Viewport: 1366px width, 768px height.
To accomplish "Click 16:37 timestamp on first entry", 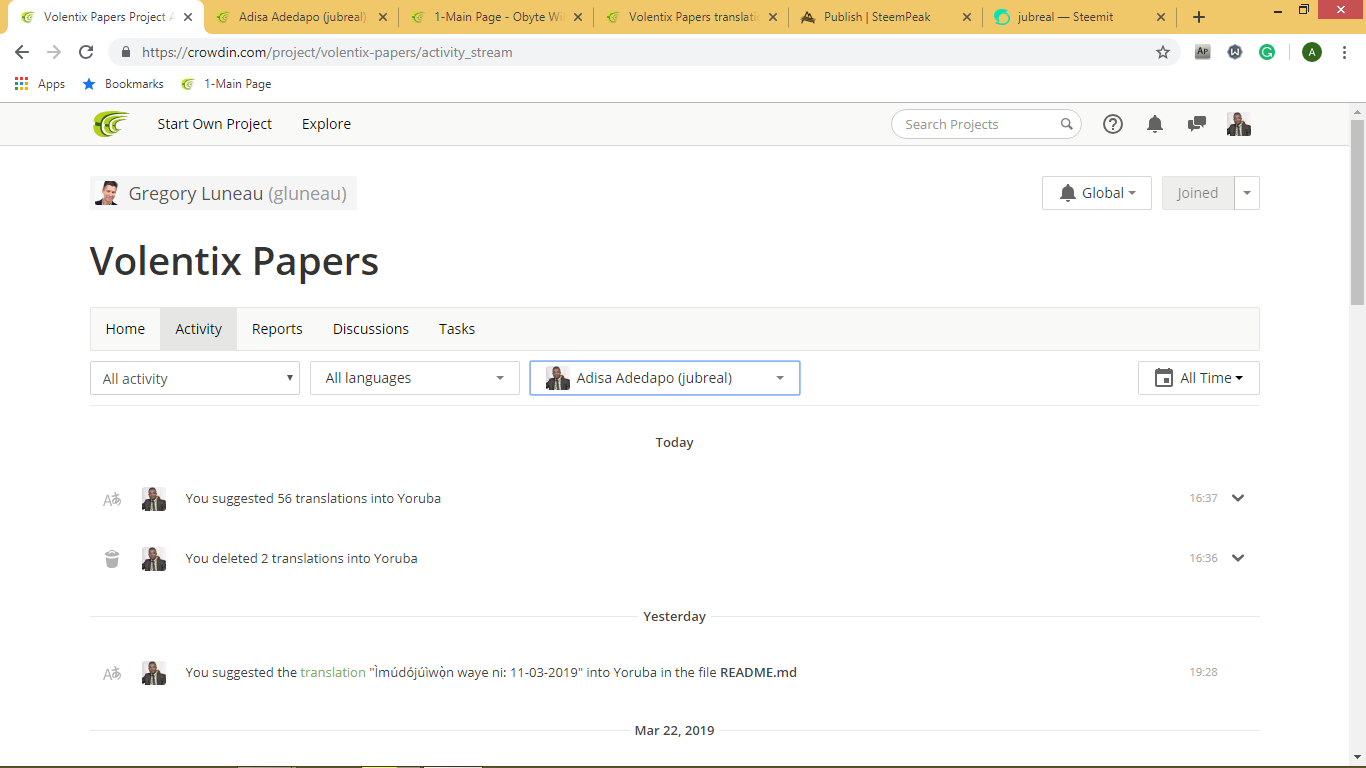I will click(1203, 498).
